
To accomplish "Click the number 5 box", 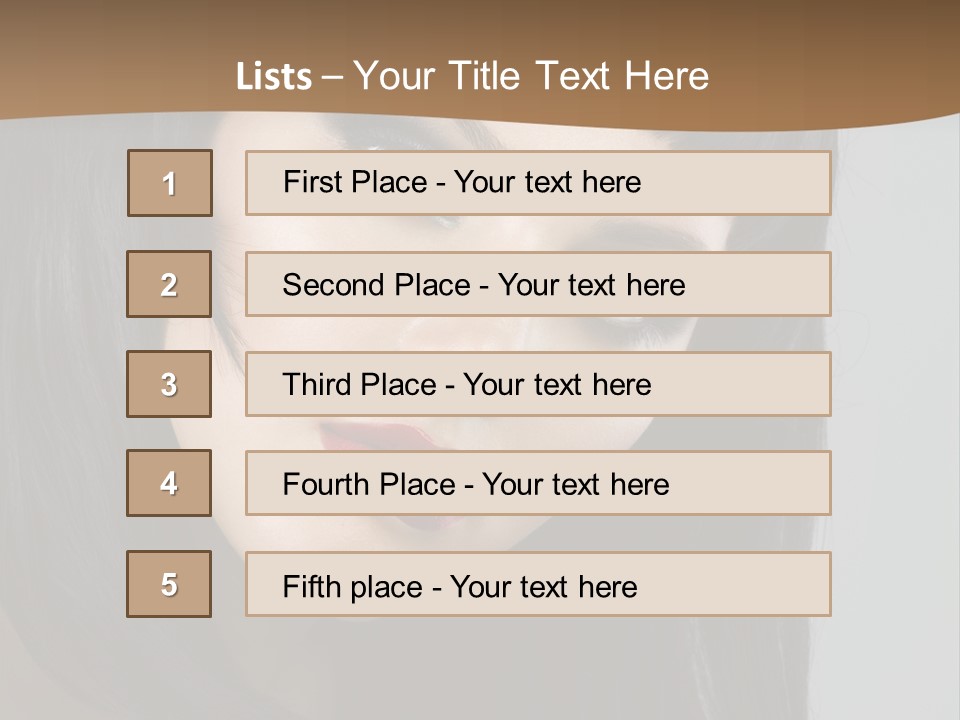I will 169,584.
